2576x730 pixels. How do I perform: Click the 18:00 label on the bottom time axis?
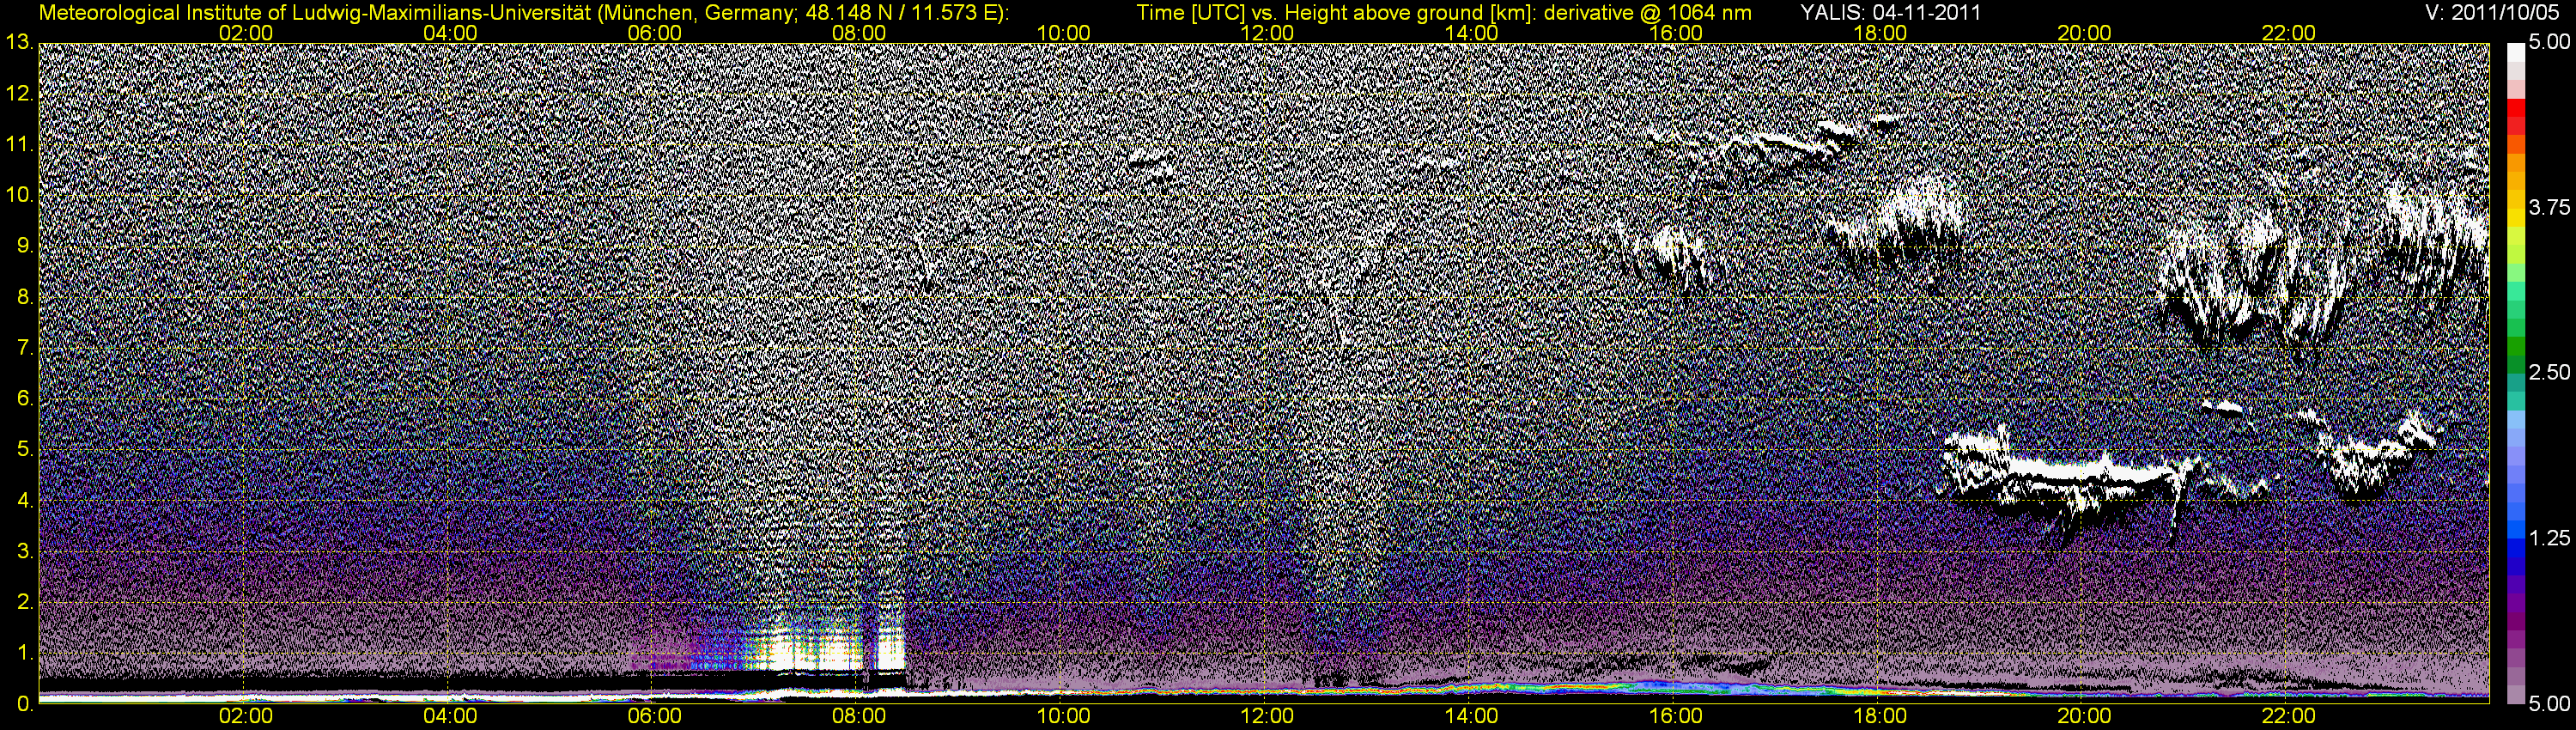click(x=1880, y=716)
